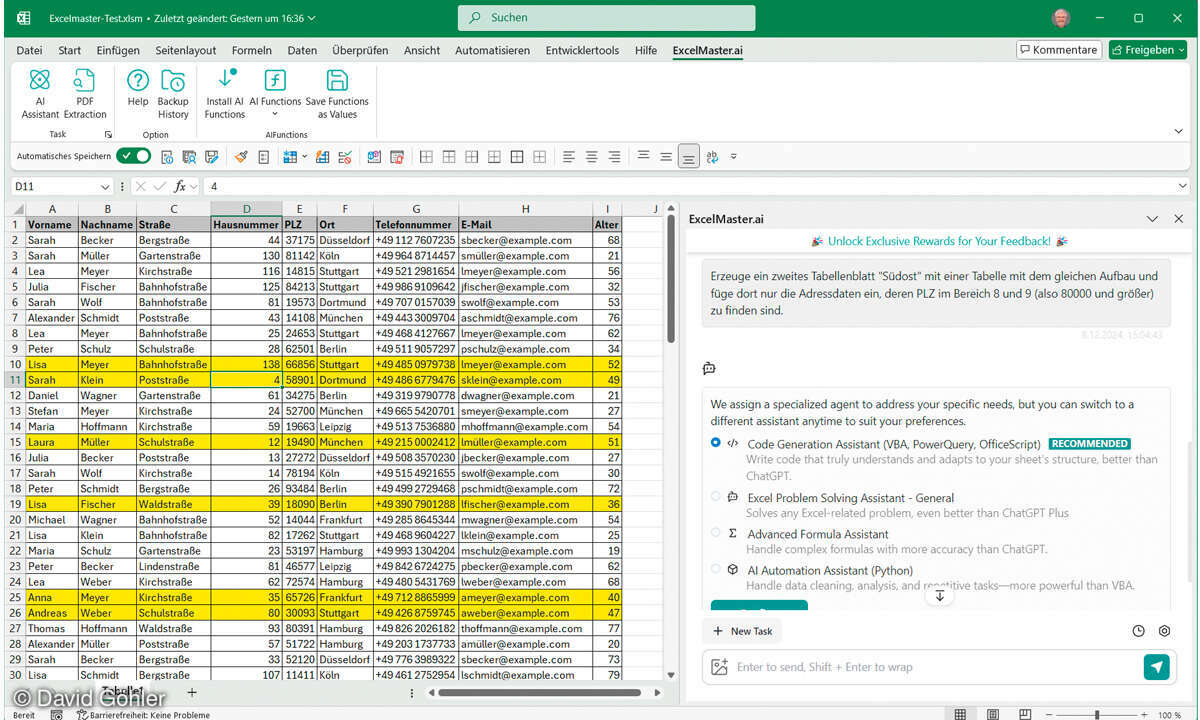Switch to Page Break Preview in status bar
The image size is (1200, 720).
[x=1025, y=714]
